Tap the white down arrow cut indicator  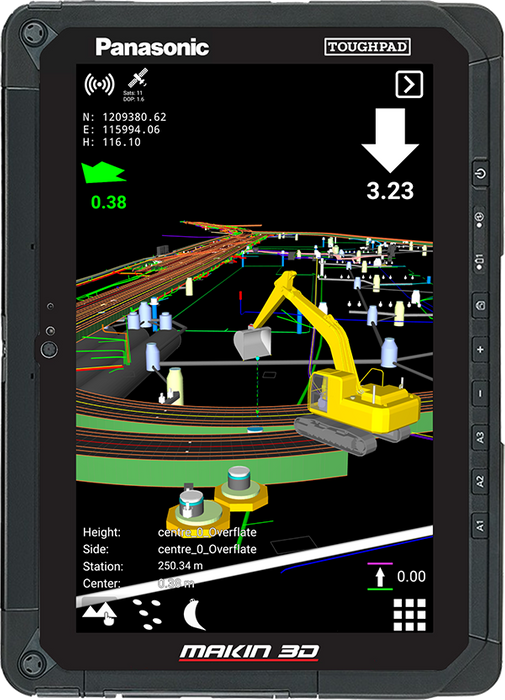[390, 140]
